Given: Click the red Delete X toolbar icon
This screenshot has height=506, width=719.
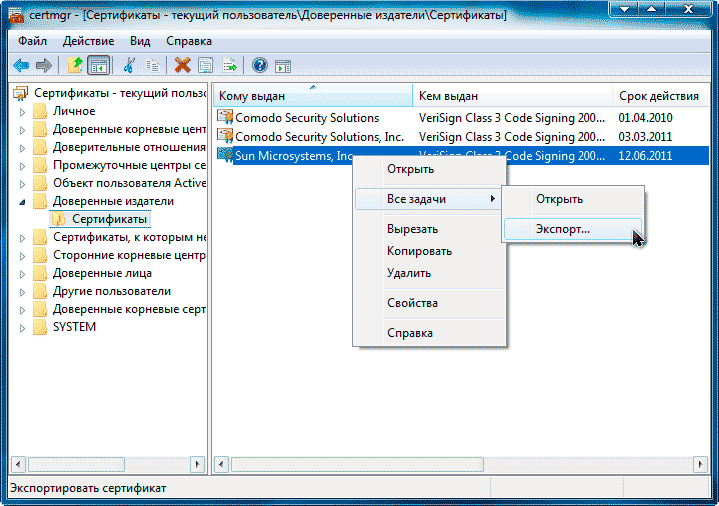Looking at the screenshot, I should [183, 66].
